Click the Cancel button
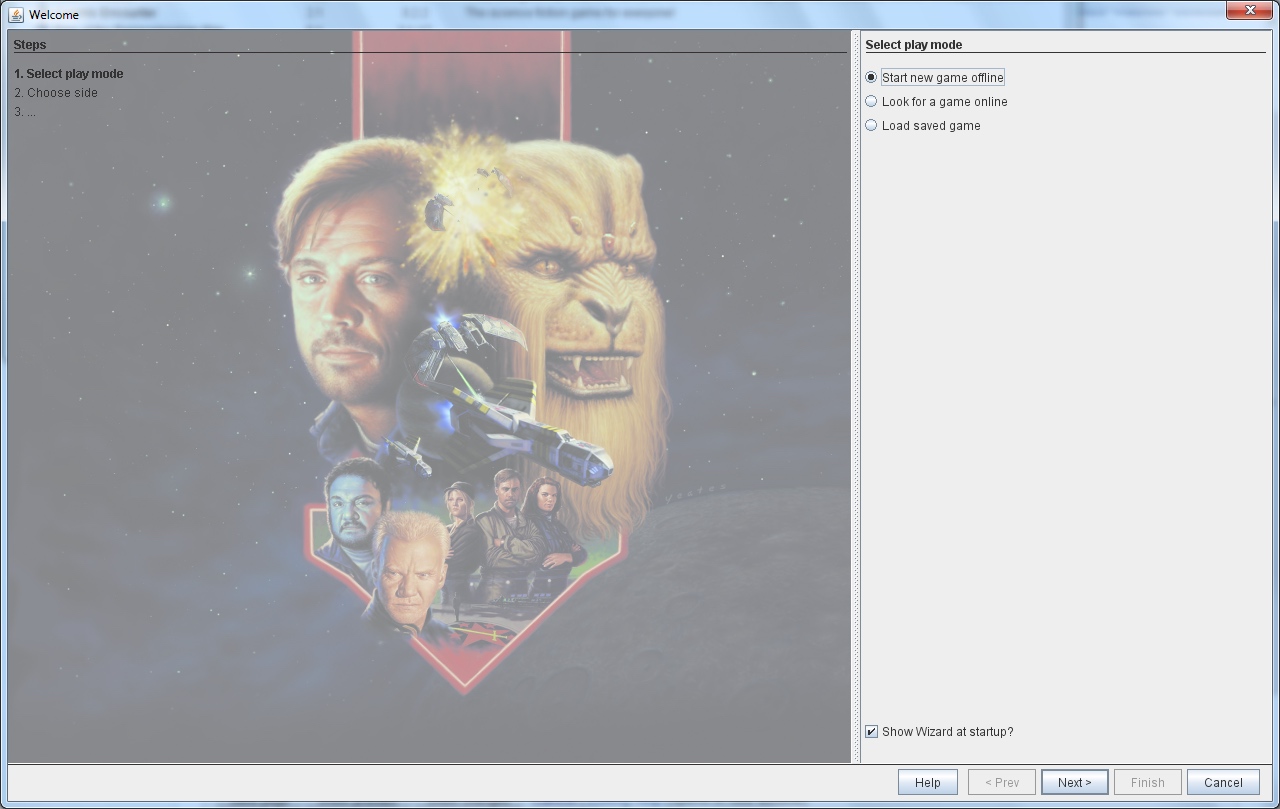 (x=1222, y=782)
